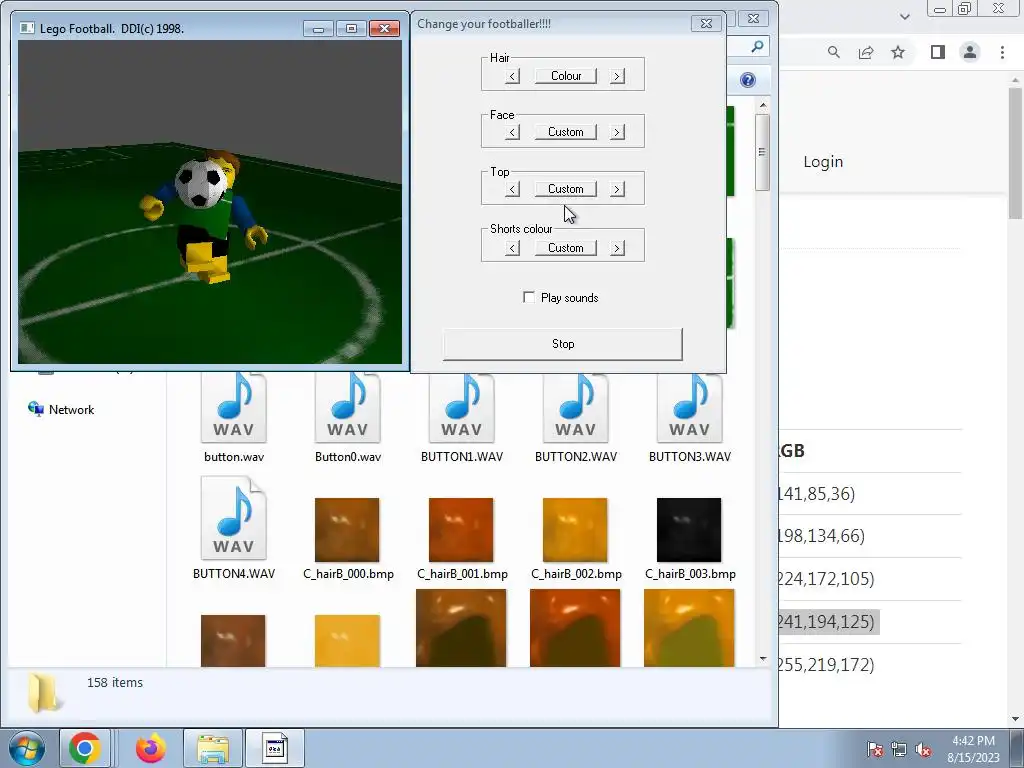1024x768 pixels.
Task: Click next arrow in Face group
Action: [617, 133]
